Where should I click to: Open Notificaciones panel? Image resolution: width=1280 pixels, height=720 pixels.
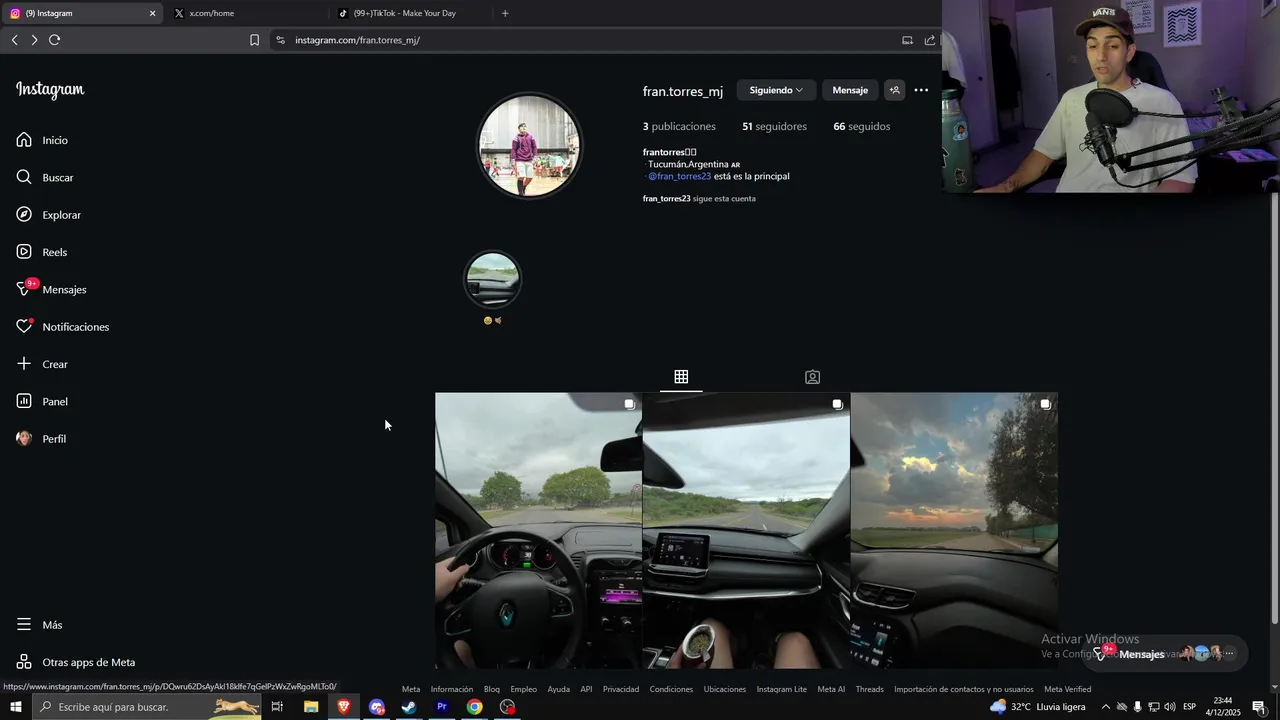point(62,327)
